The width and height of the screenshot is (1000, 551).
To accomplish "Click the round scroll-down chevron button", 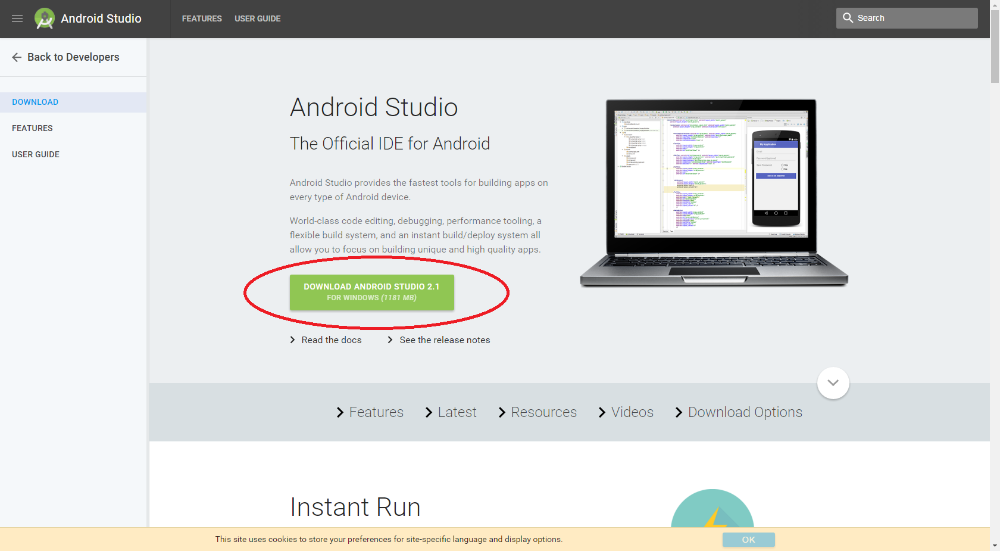I will [833, 383].
